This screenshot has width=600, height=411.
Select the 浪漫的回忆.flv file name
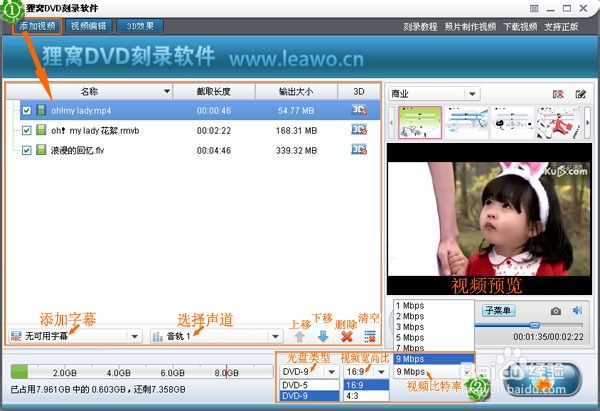(x=77, y=150)
